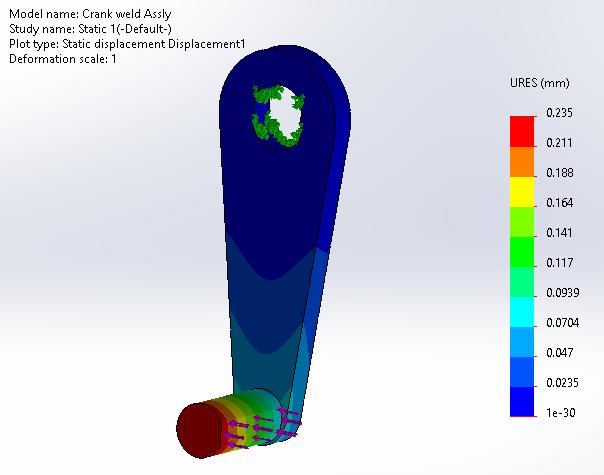Click the red end face of the pin
The width and height of the screenshot is (604, 475).
pos(200,431)
